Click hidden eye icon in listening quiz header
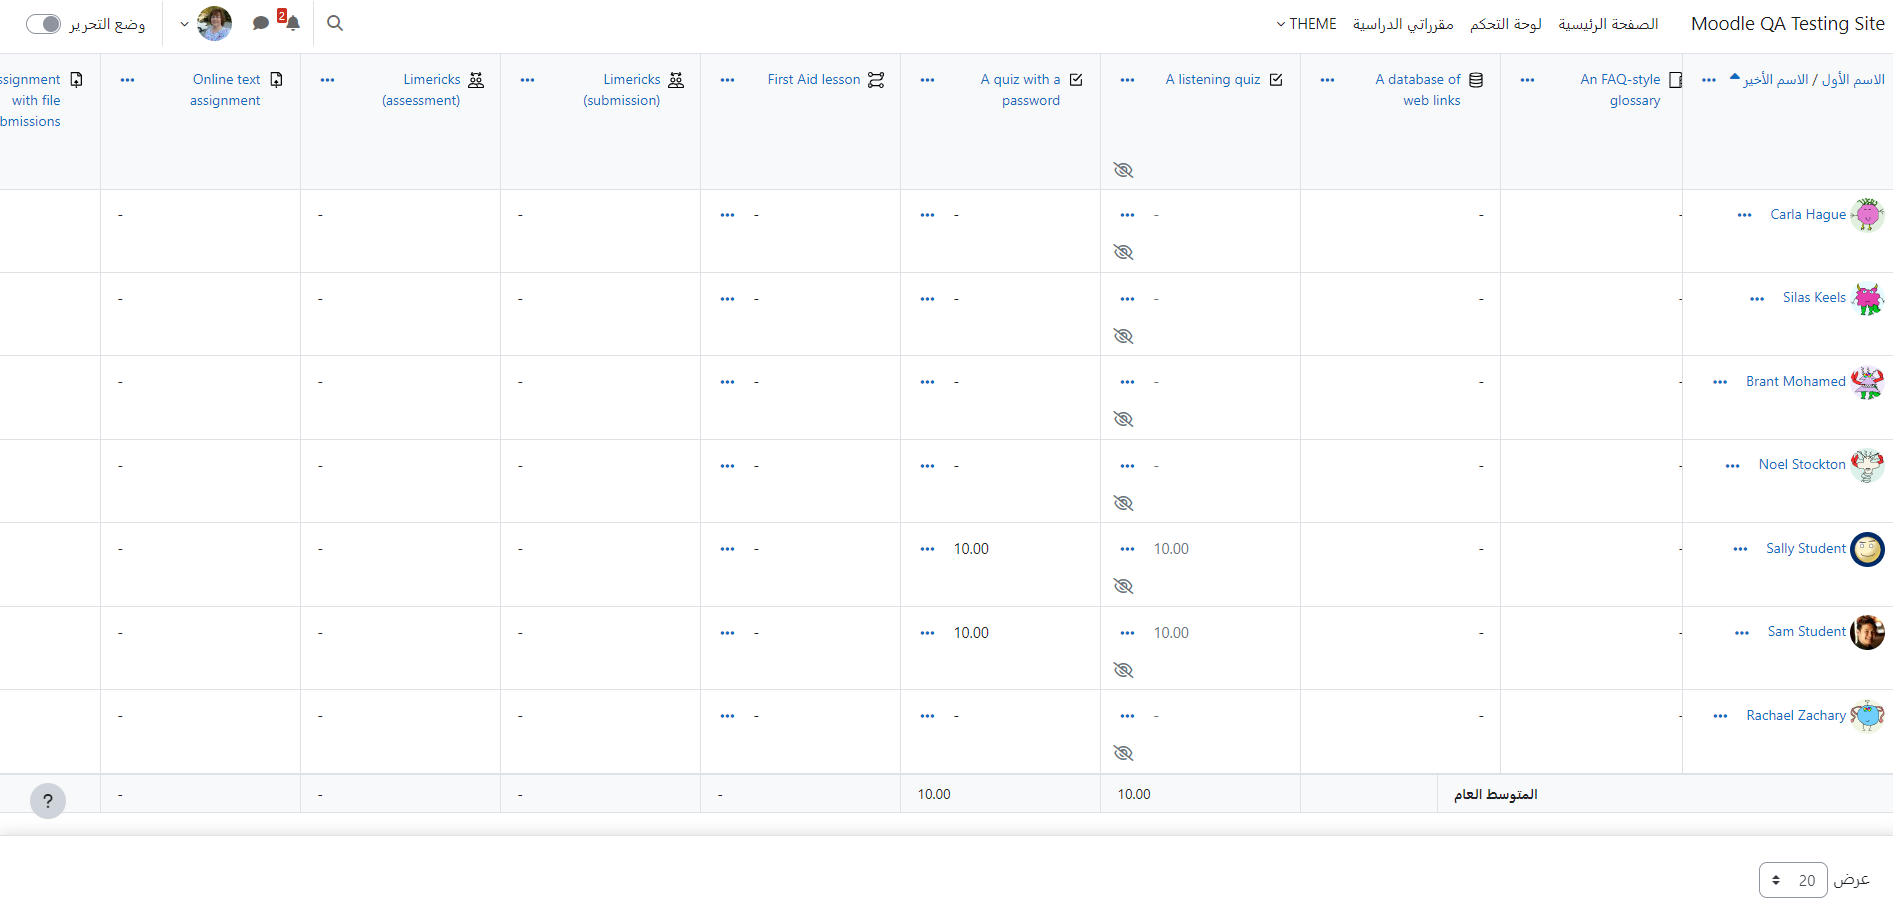 coord(1123,170)
